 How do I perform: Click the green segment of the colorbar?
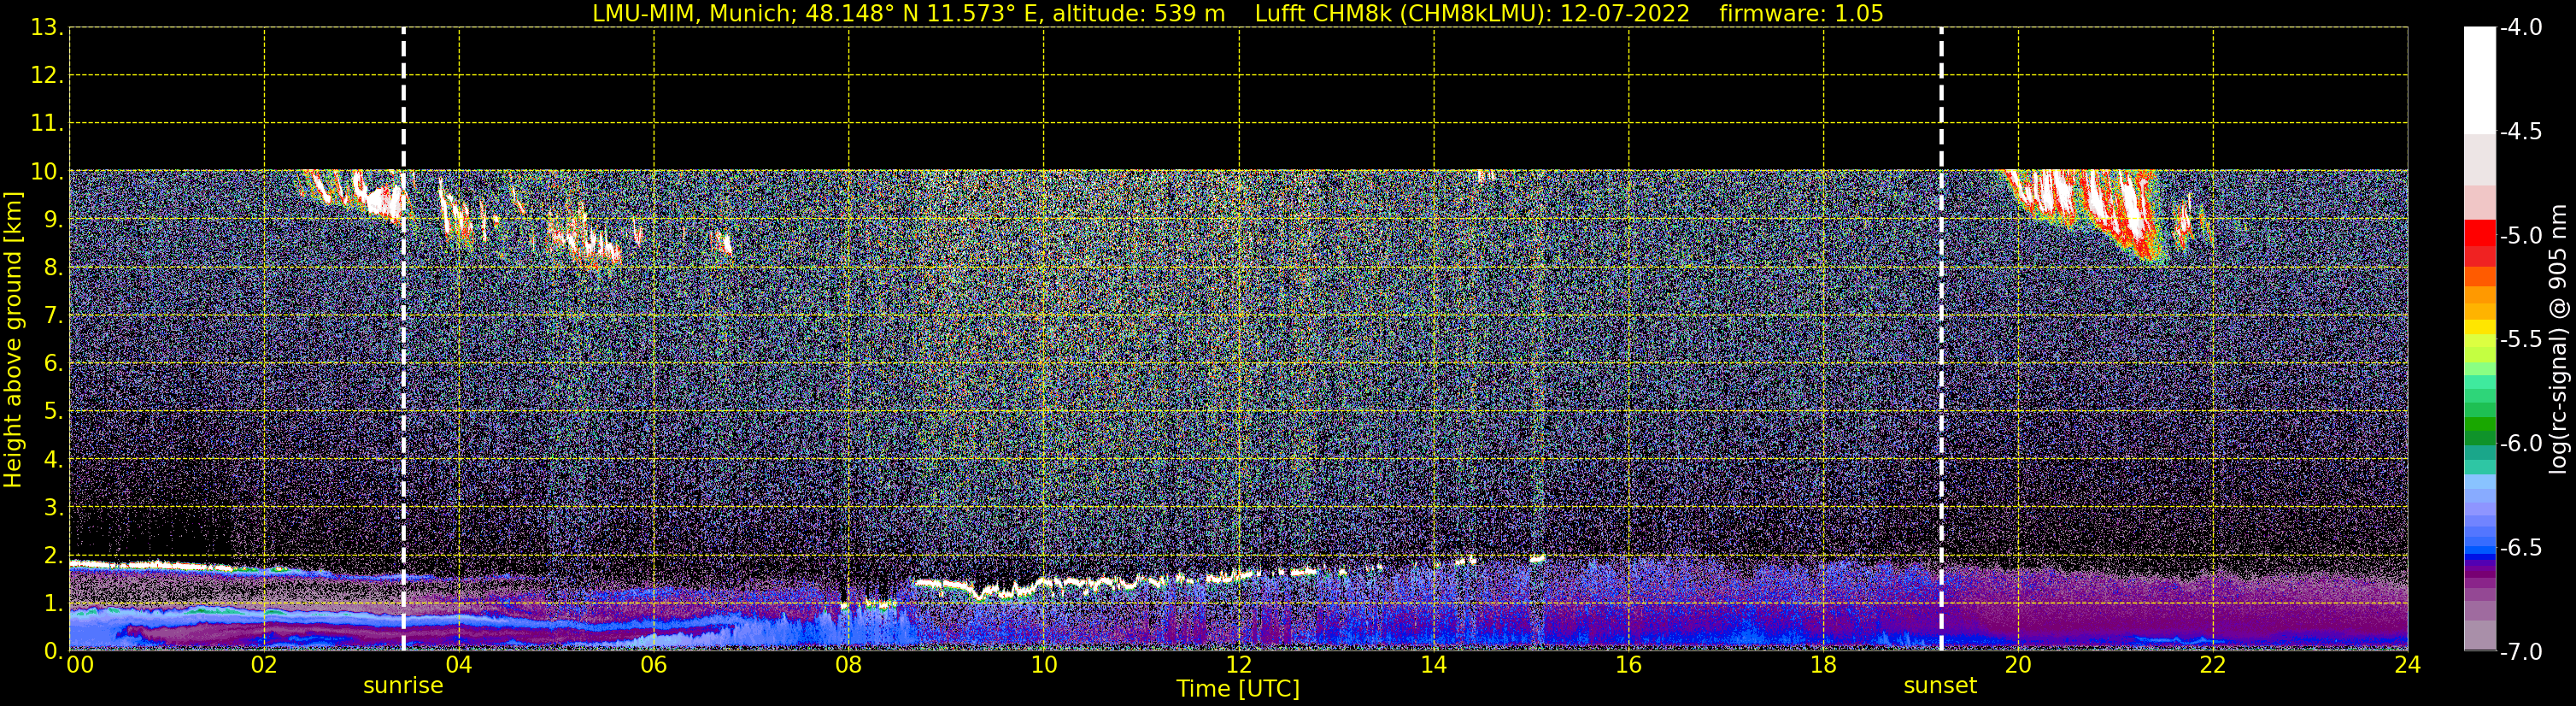coord(2480,424)
